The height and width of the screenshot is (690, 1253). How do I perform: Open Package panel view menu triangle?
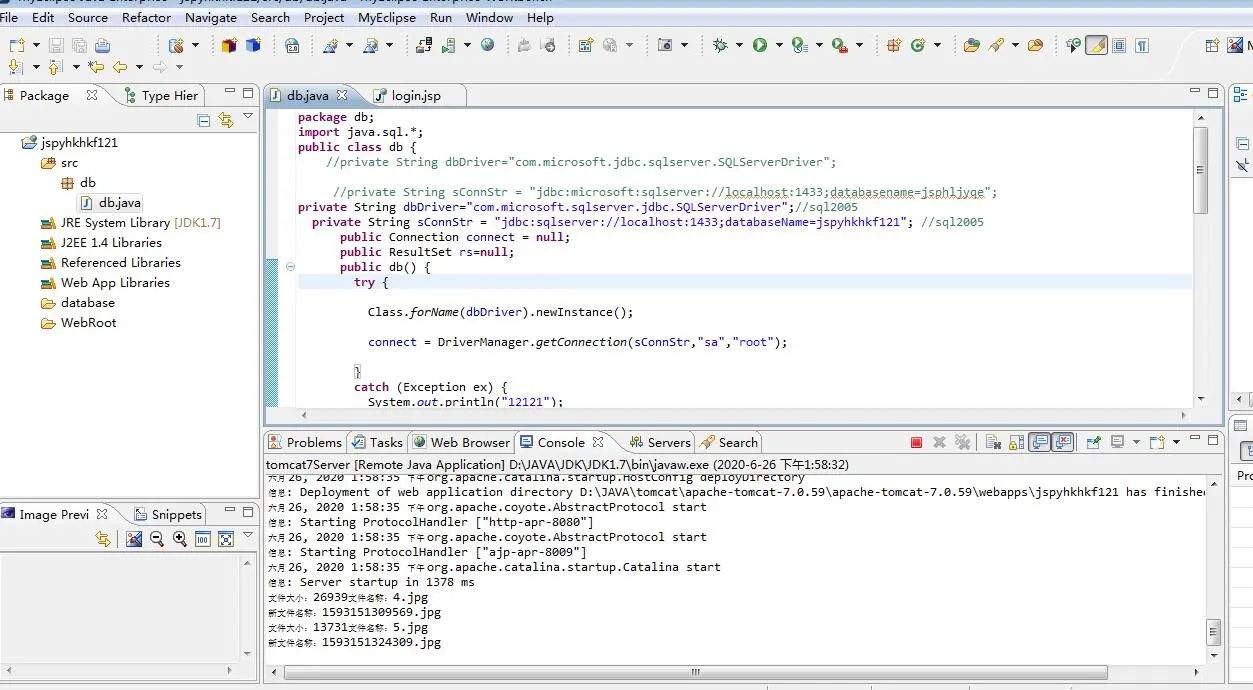pos(248,118)
